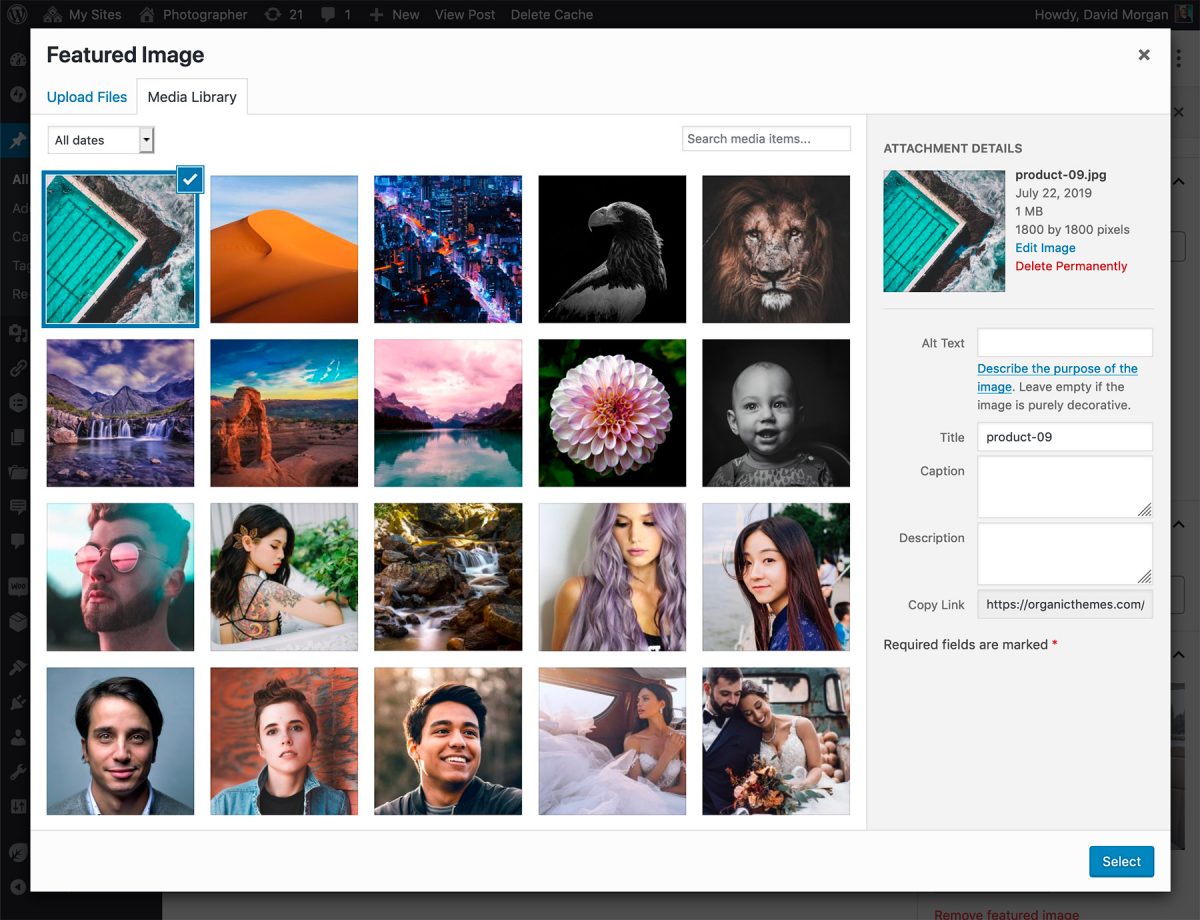Screen dimensions: 1200x920
Task: Select the Media Library tab
Action: click(192, 97)
